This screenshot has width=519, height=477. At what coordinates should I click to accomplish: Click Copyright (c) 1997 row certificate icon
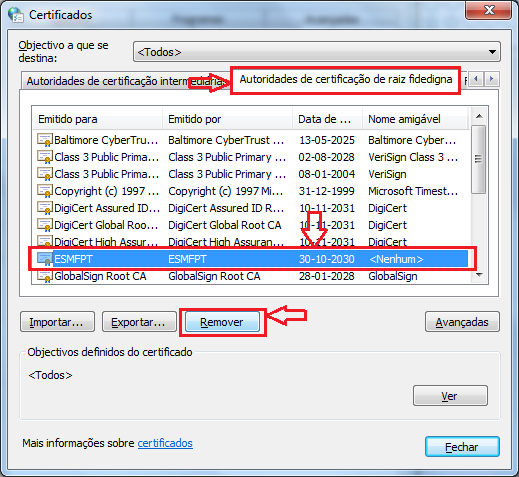click(45, 191)
